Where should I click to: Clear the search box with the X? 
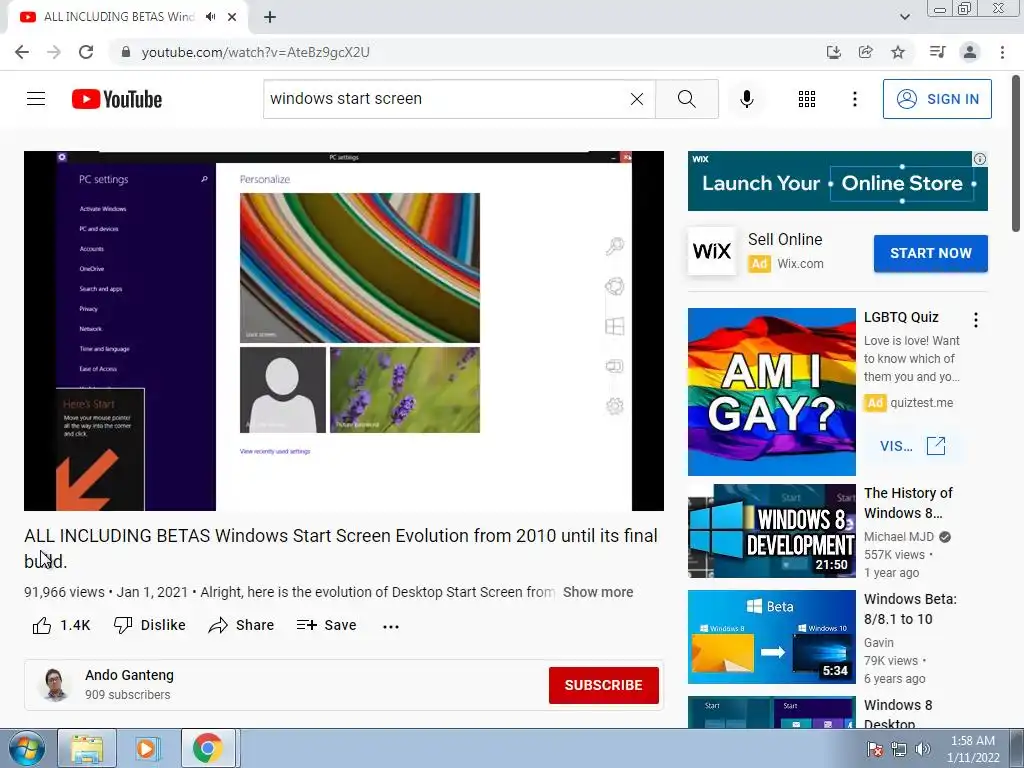click(x=637, y=99)
